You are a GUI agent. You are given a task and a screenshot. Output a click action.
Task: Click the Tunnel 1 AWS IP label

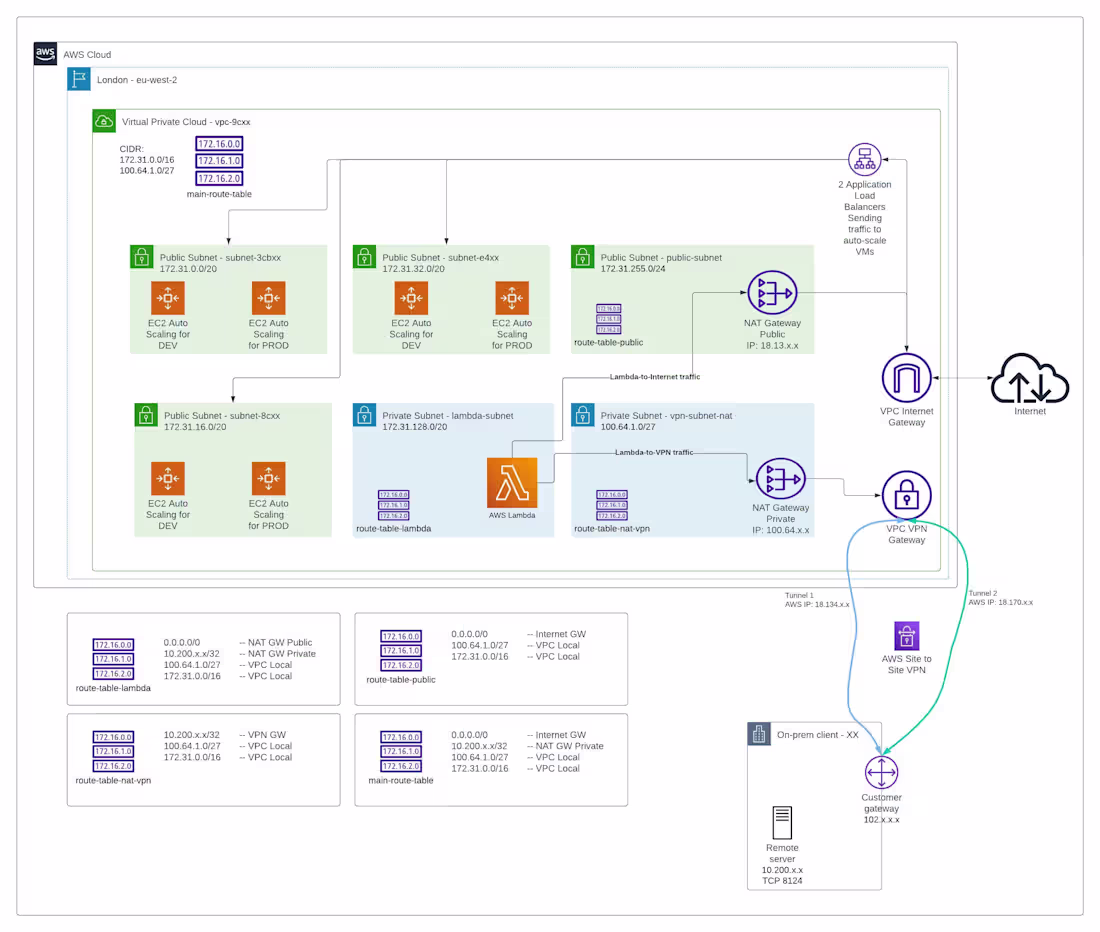pyautogui.click(x=815, y=599)
